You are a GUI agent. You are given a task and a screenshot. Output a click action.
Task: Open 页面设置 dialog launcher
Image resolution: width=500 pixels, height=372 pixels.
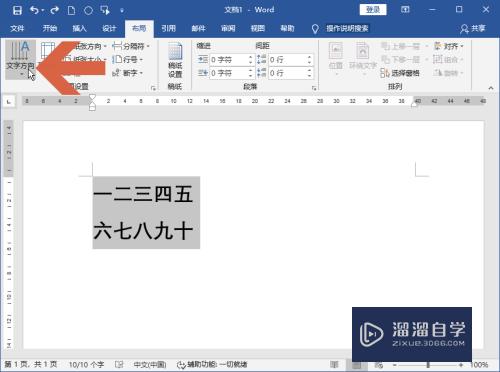point(153,88)
